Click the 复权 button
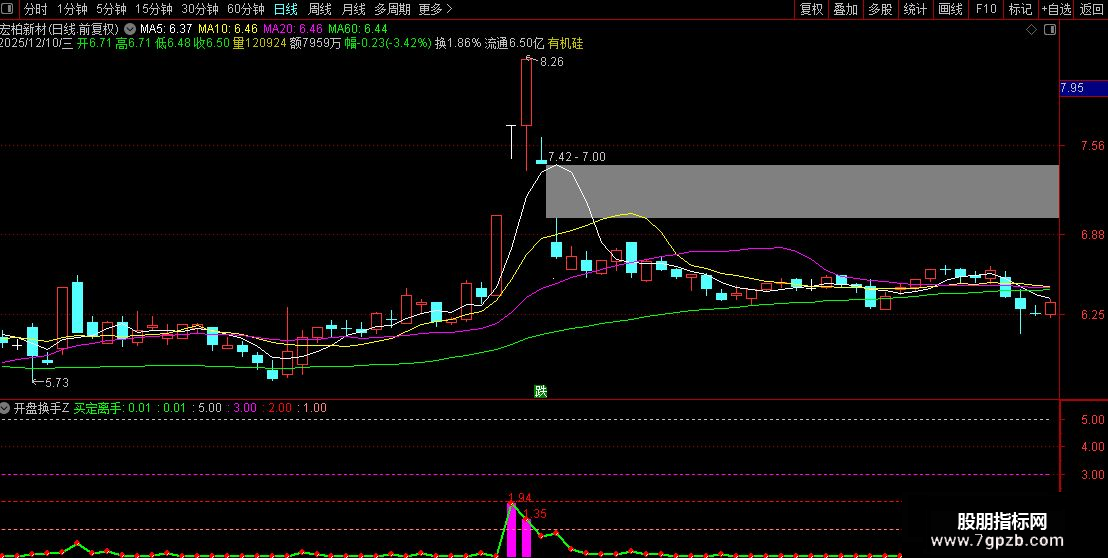 pos(811,9)
